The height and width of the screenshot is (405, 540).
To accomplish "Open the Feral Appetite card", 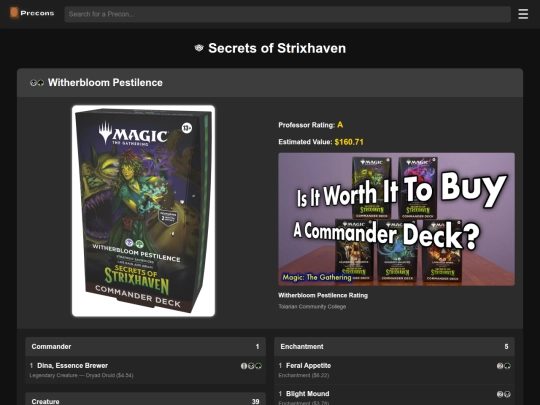I will click(x=308, y=365).
